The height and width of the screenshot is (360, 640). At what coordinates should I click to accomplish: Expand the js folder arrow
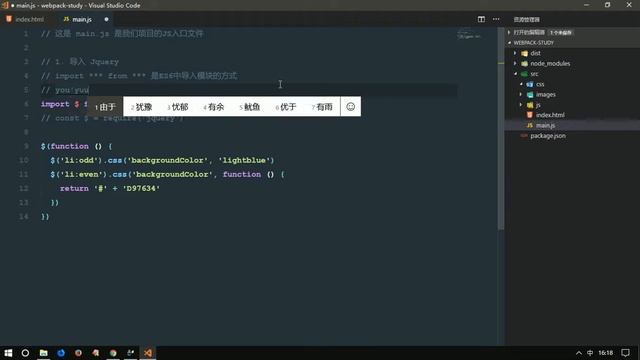[520, 105]
